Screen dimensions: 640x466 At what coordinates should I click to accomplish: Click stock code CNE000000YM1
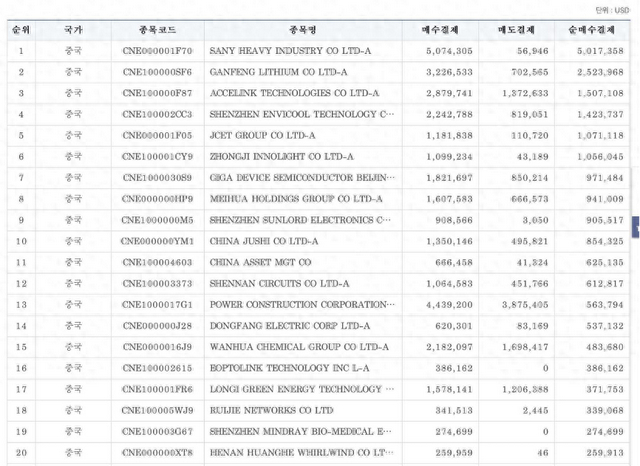(158, 241)
